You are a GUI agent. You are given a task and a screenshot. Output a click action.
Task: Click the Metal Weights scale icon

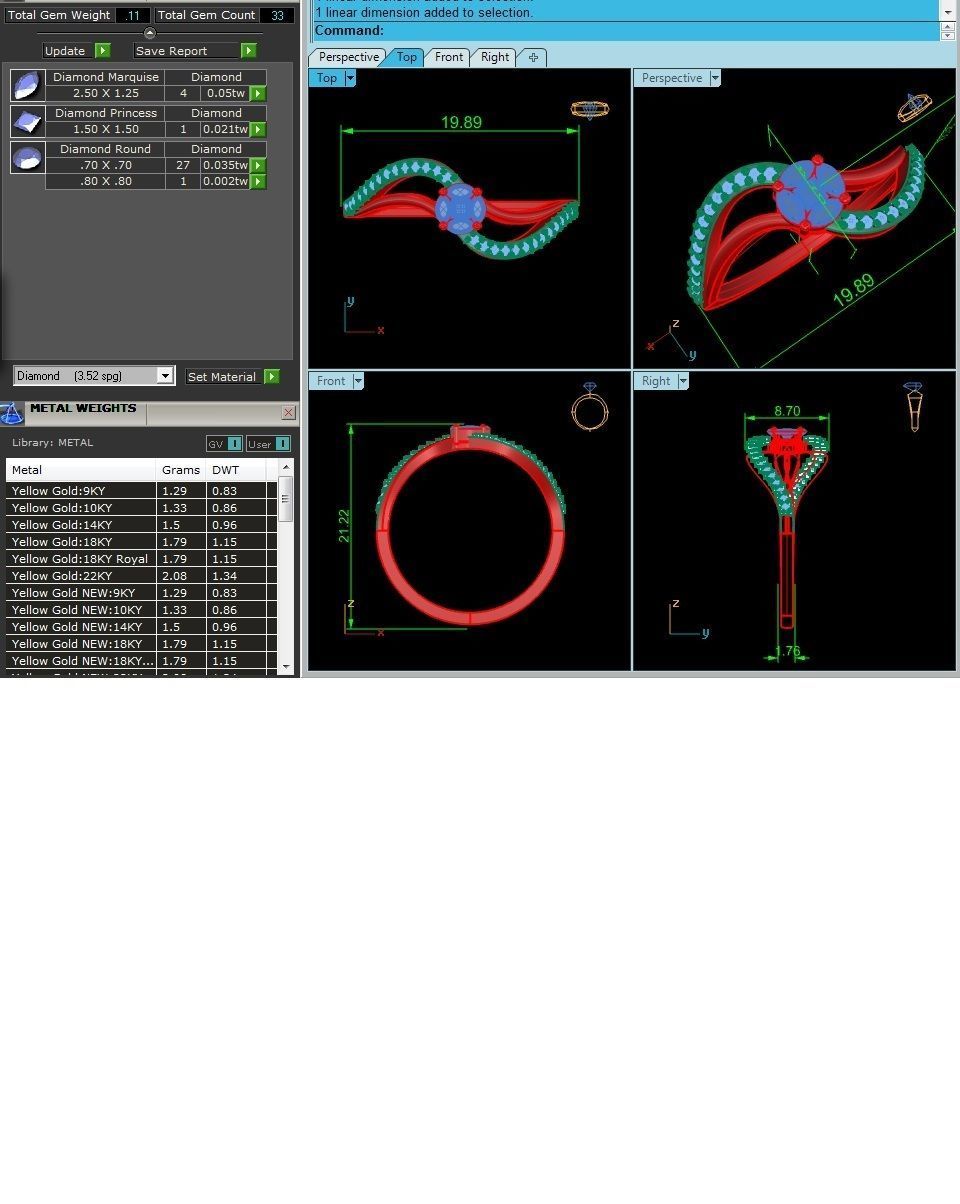click(x=12, y=413)
